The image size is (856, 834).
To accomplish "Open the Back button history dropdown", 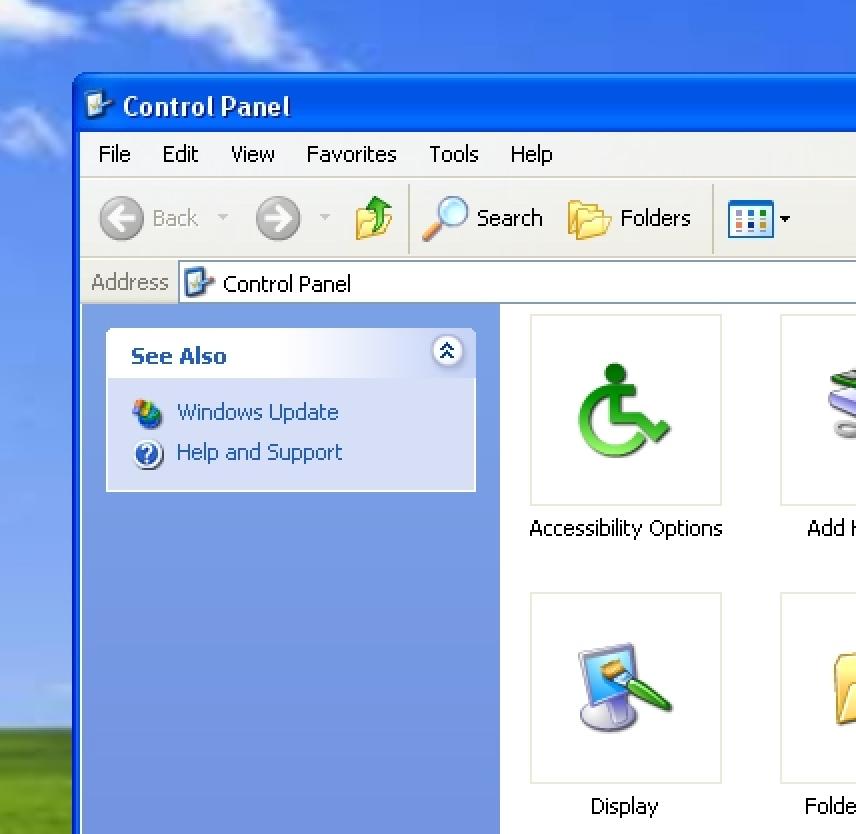I will tap(222, 218).
